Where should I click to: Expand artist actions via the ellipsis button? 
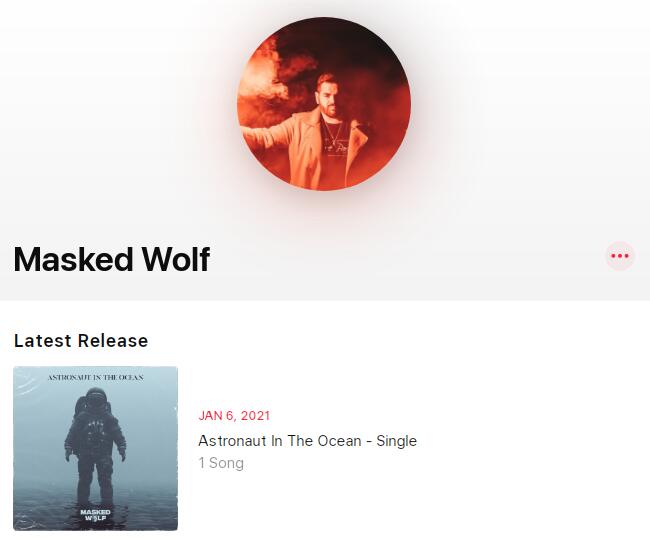pos(620,256)
